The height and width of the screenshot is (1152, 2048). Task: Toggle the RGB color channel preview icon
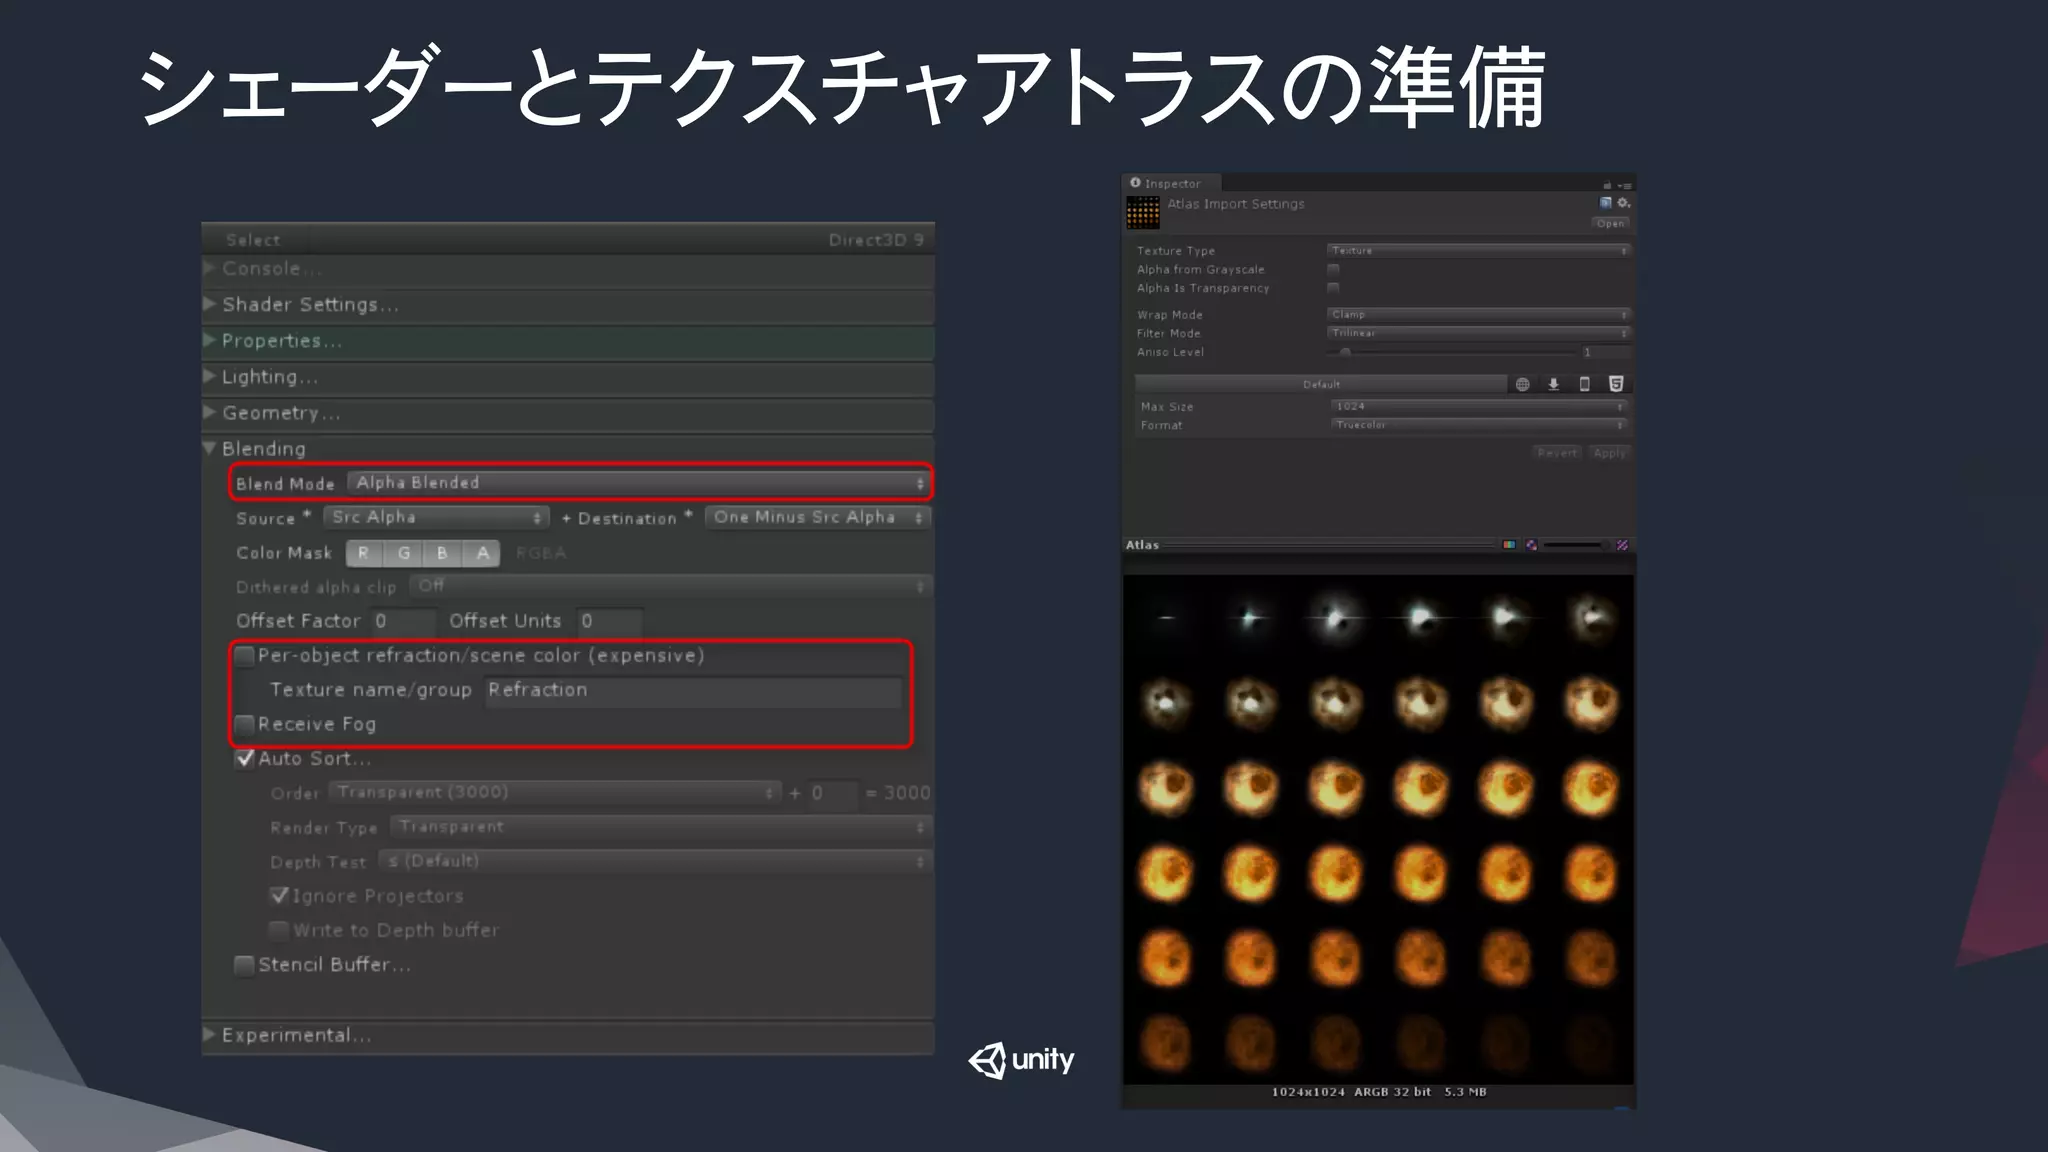point(1509,545)
